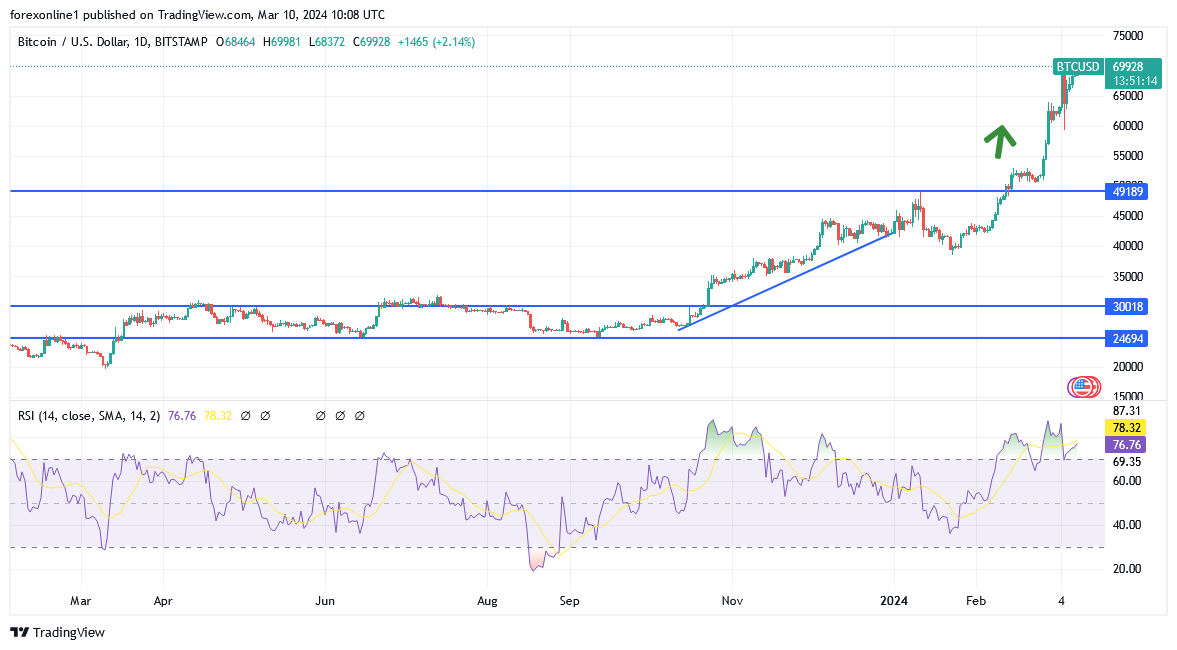Select the 30018 horizontal line price label
Screen dimensions: 1177x650
click(1127, 306)
